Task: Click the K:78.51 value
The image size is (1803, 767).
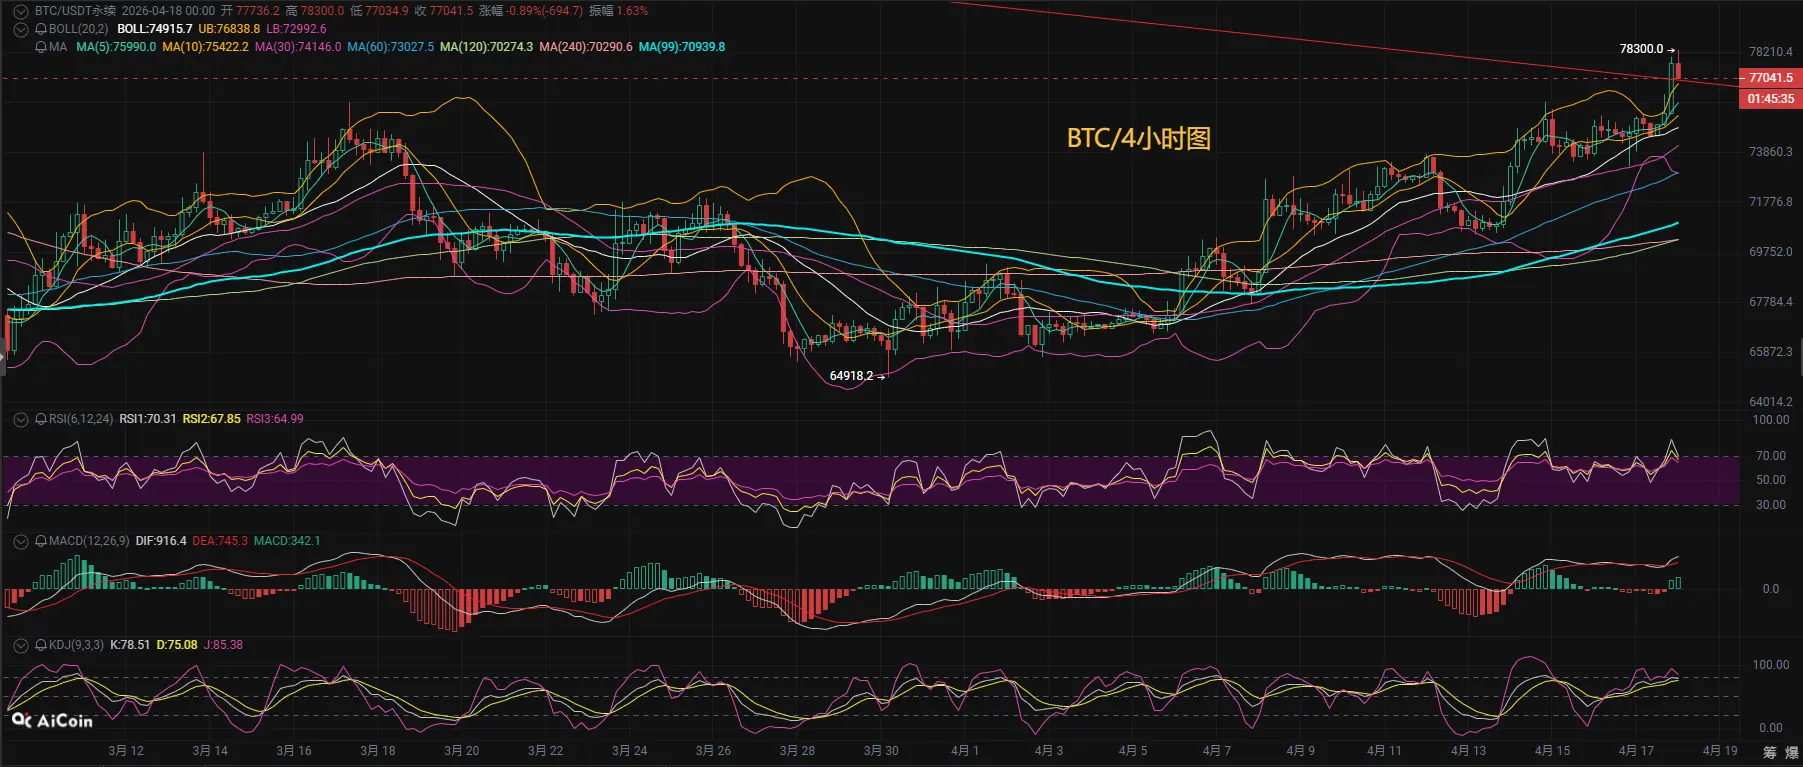Action: 130,645
